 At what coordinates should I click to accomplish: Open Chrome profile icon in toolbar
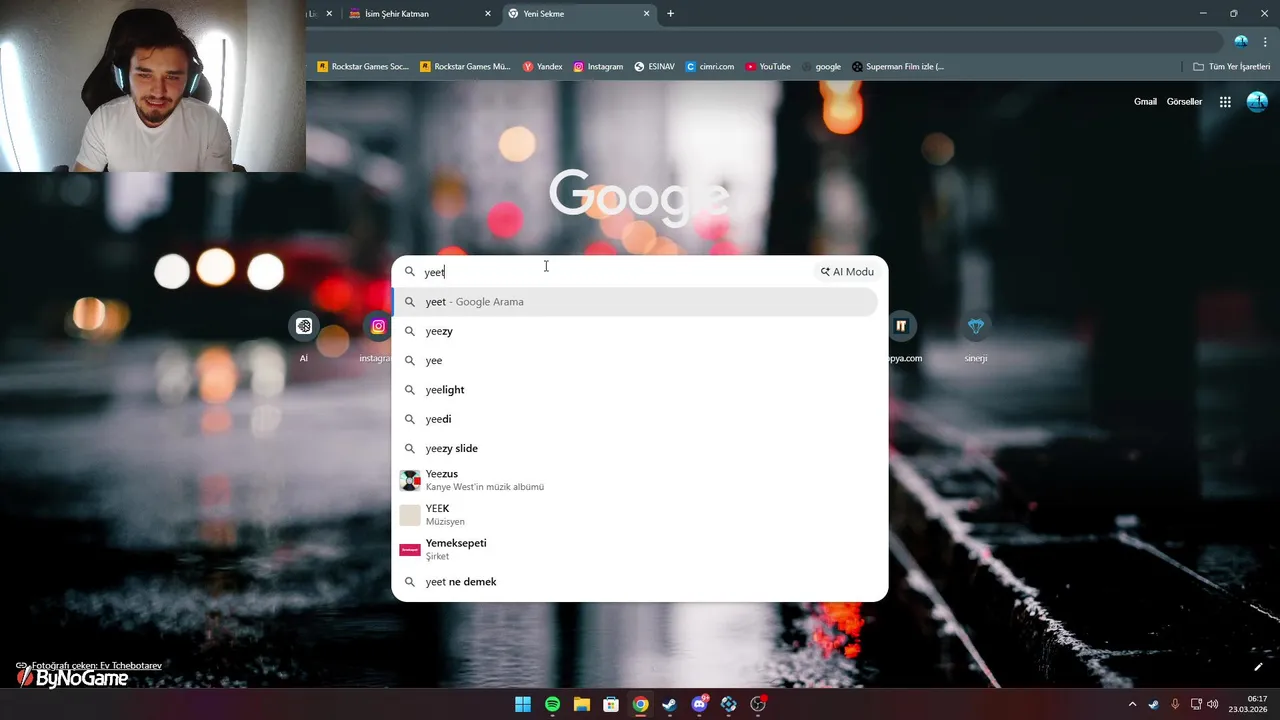1241,42
